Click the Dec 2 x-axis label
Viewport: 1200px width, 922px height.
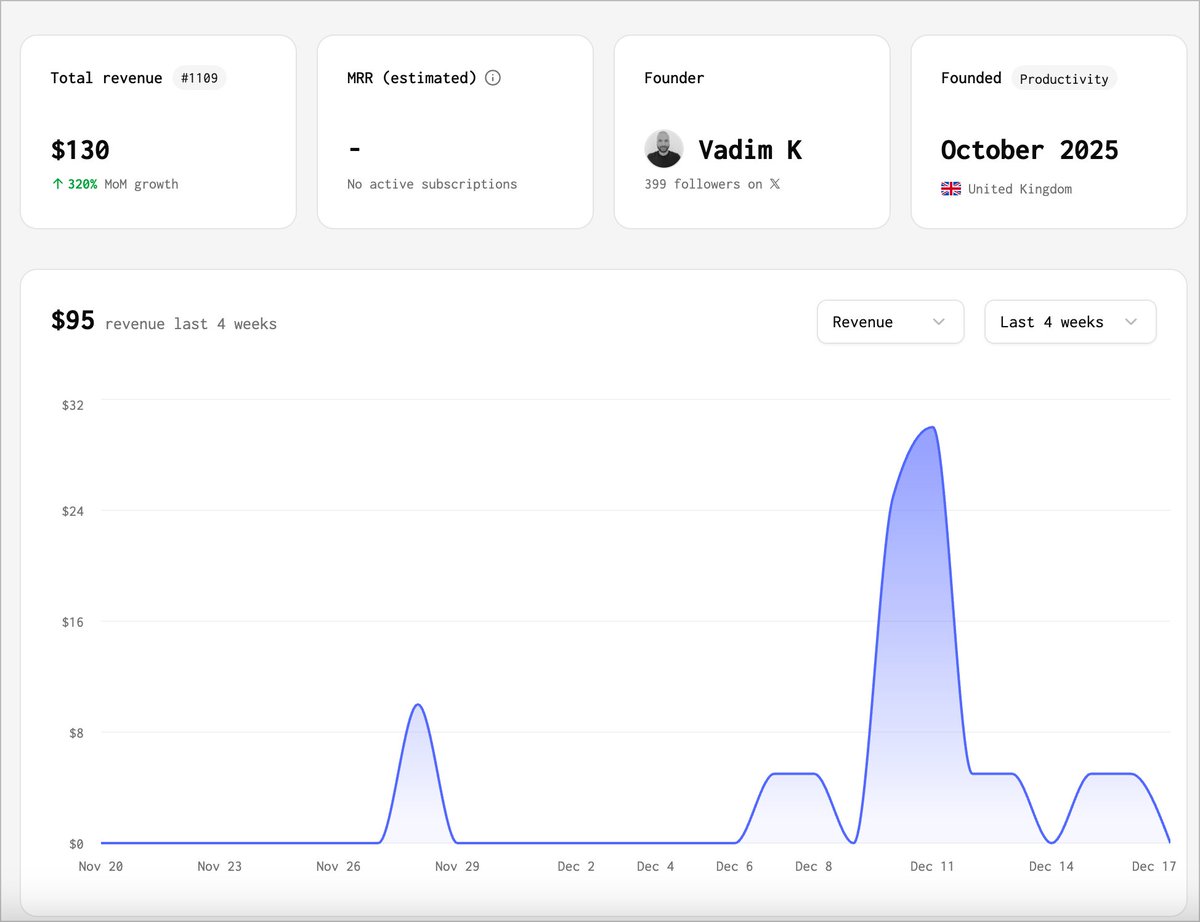click(576, 867)
